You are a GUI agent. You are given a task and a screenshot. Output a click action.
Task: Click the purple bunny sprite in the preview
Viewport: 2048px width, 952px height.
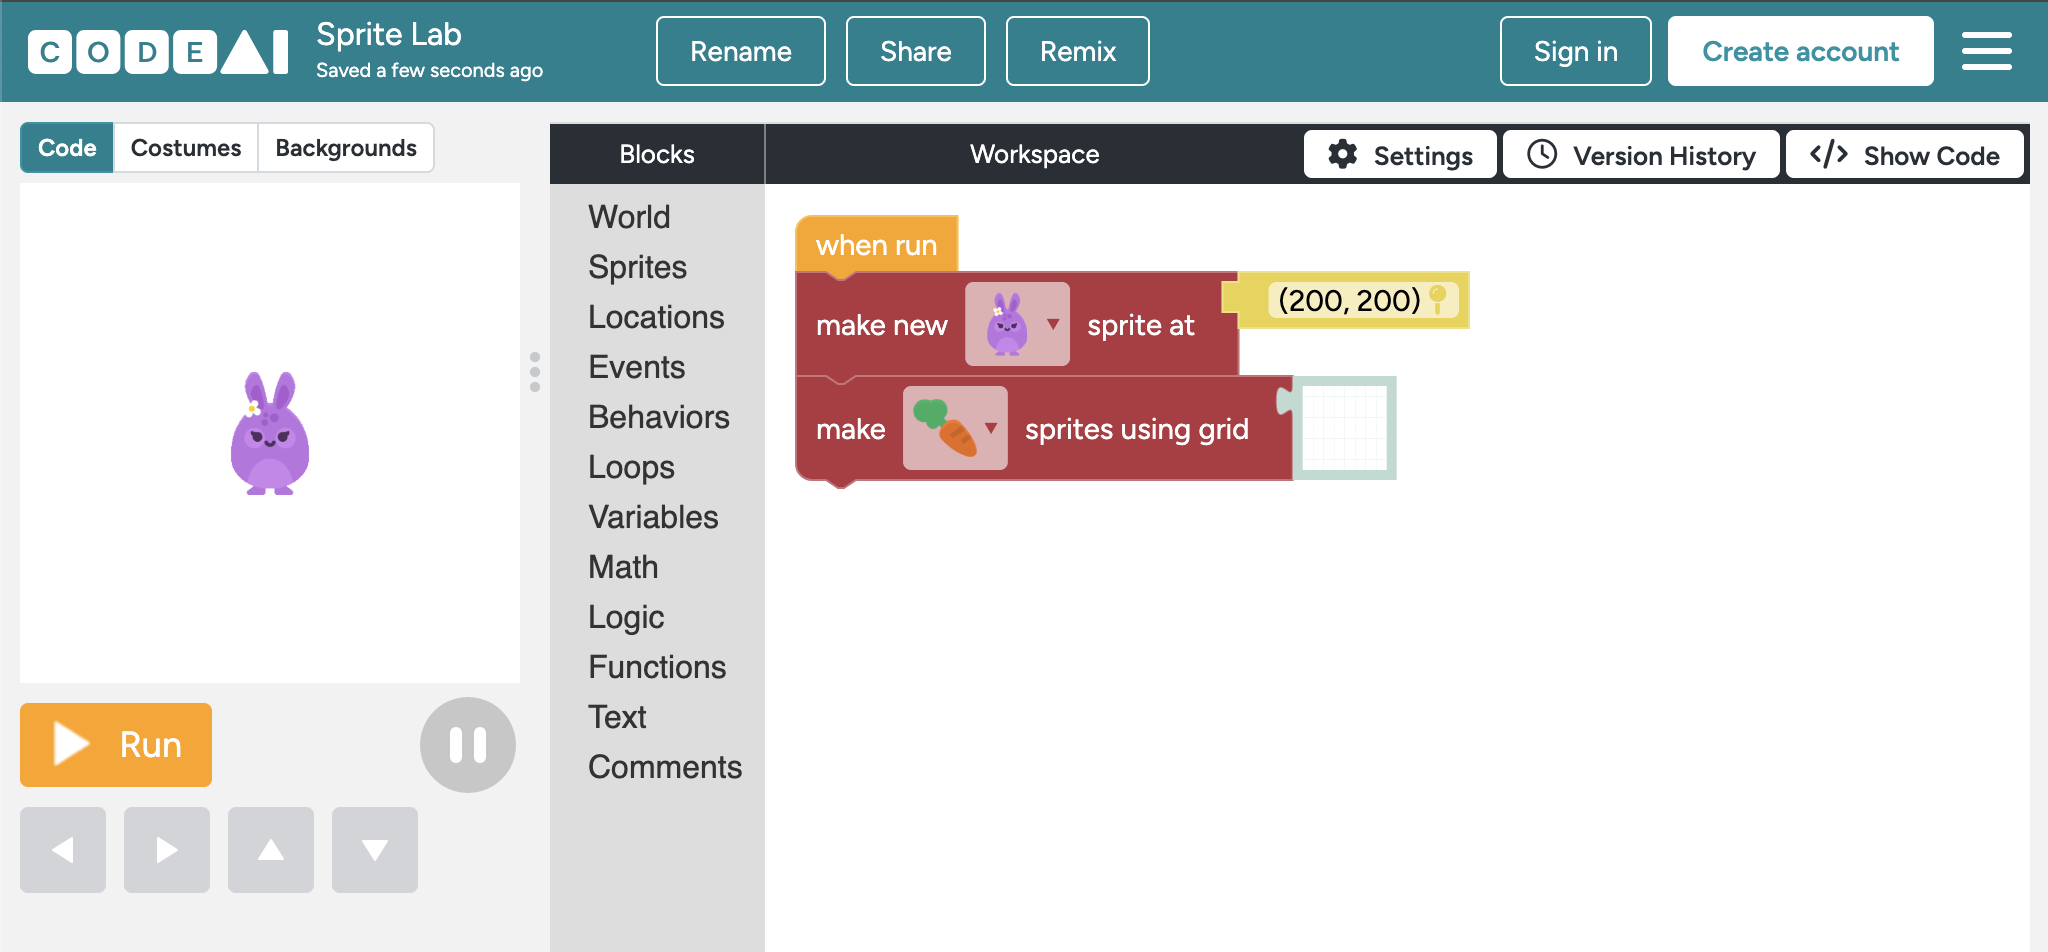pyautogui.click(x=270, y=433)
